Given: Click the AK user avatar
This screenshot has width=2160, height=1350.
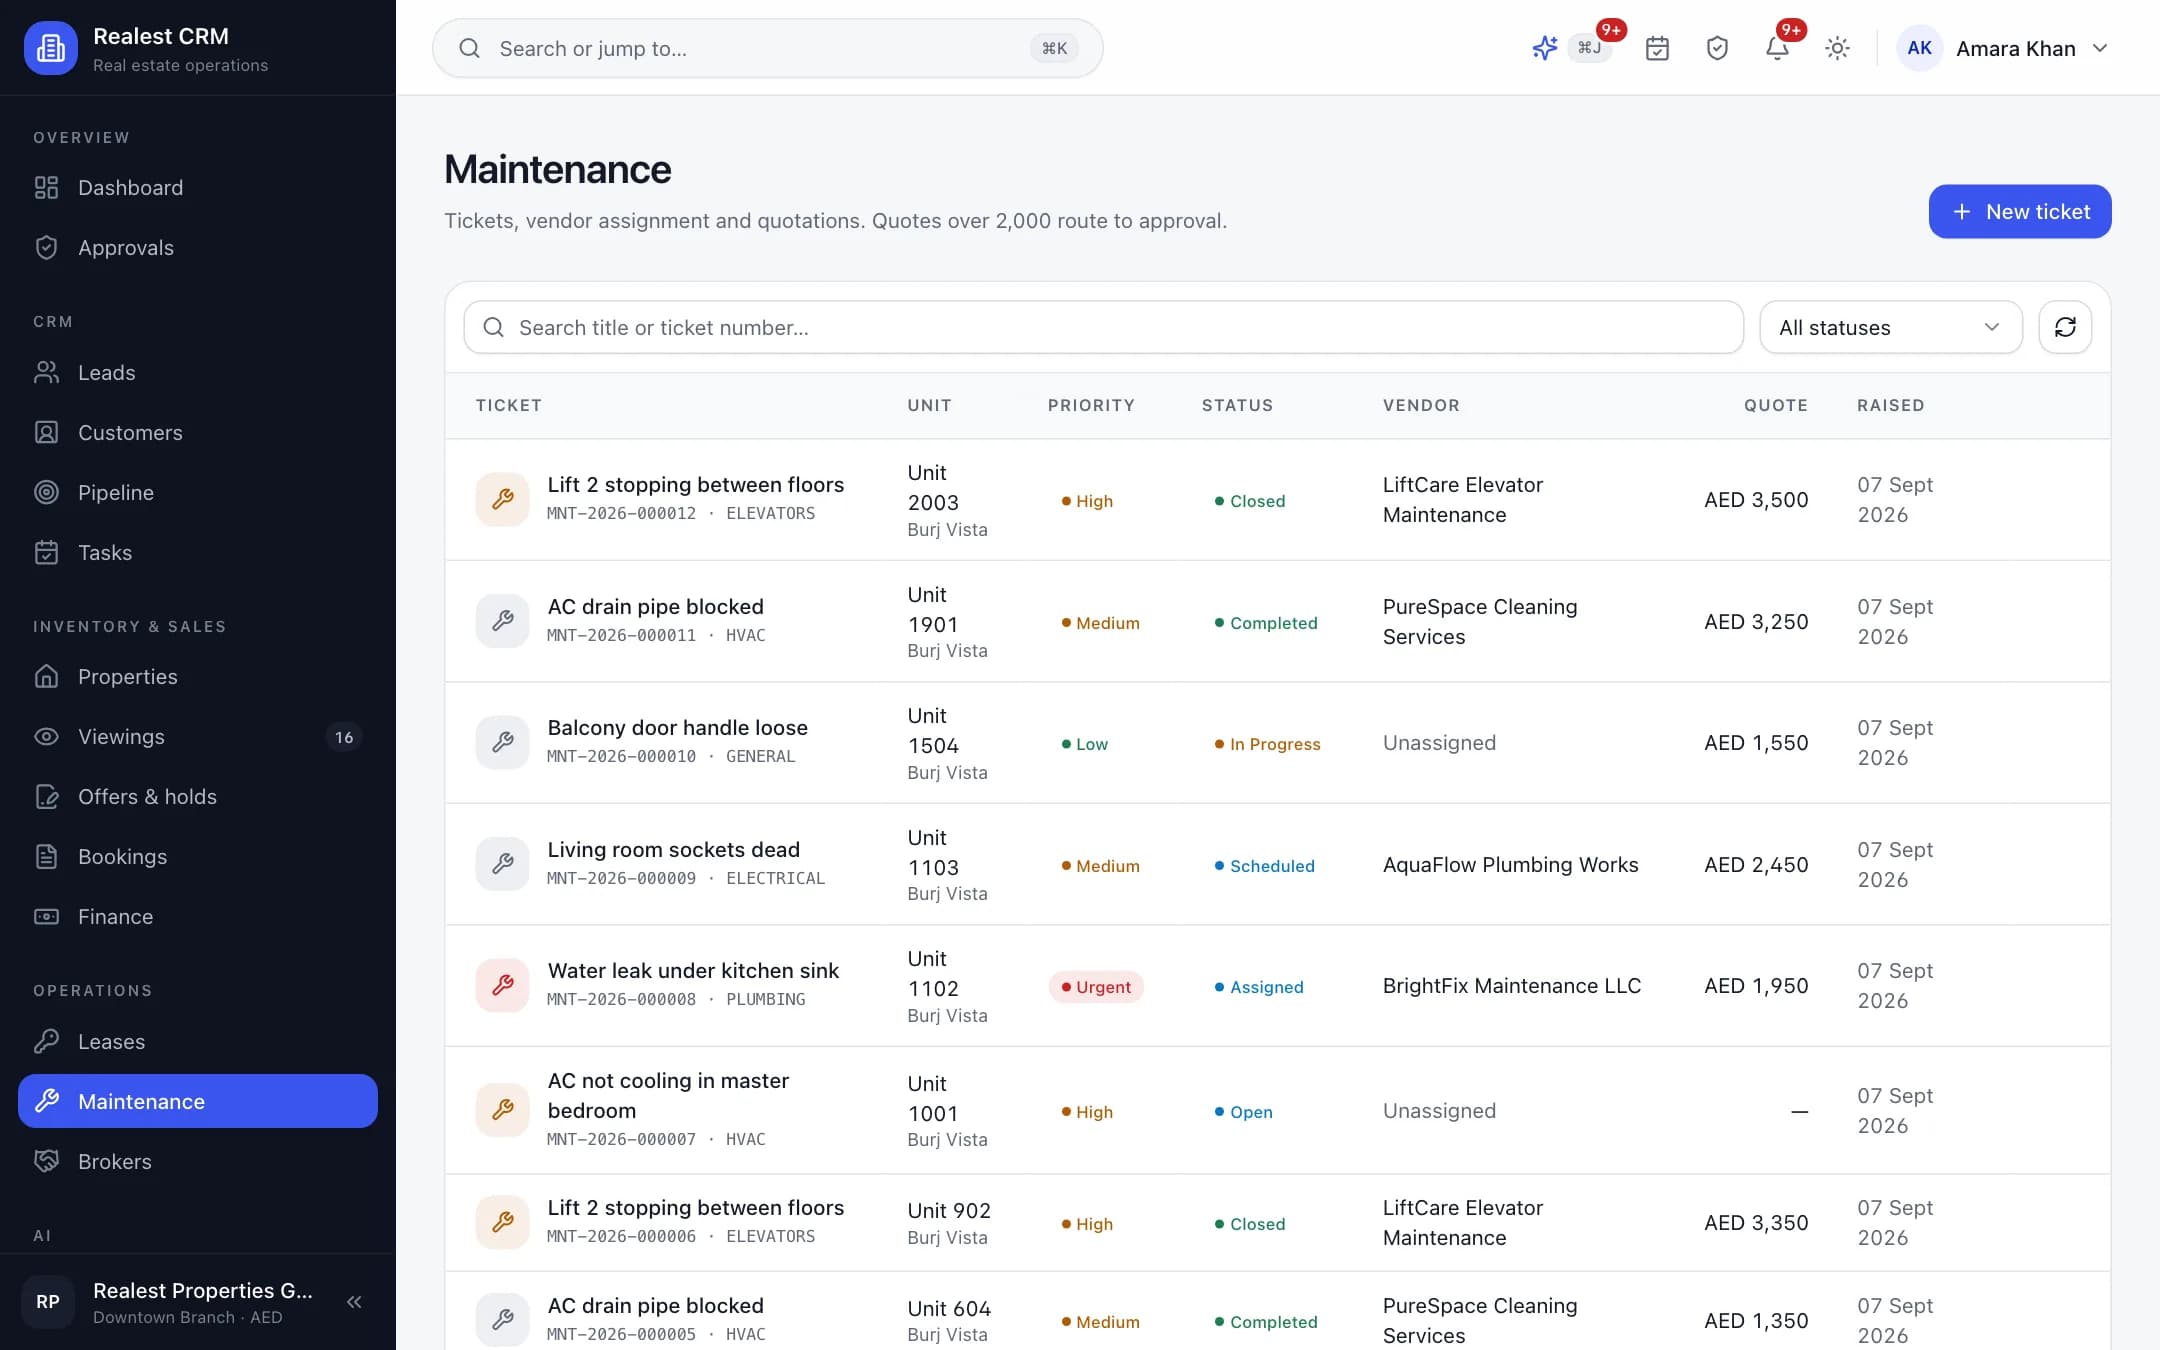Looking at the screenshot, I should pos(1919,48).
